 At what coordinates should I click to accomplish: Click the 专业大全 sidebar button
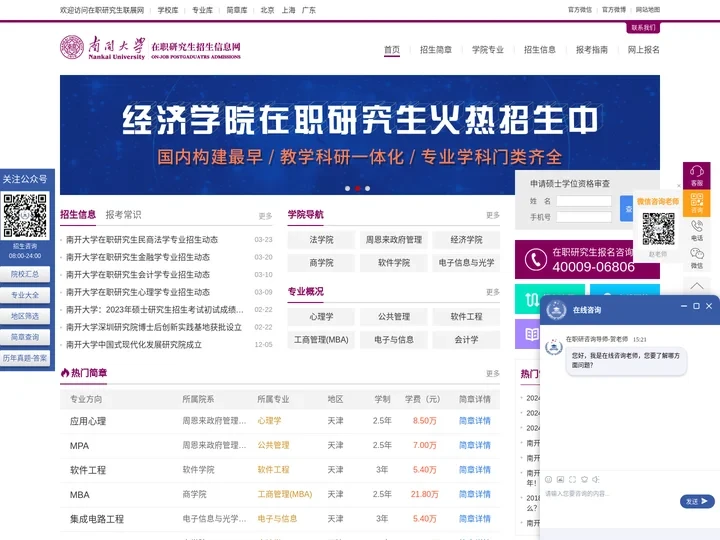point(25,295)
